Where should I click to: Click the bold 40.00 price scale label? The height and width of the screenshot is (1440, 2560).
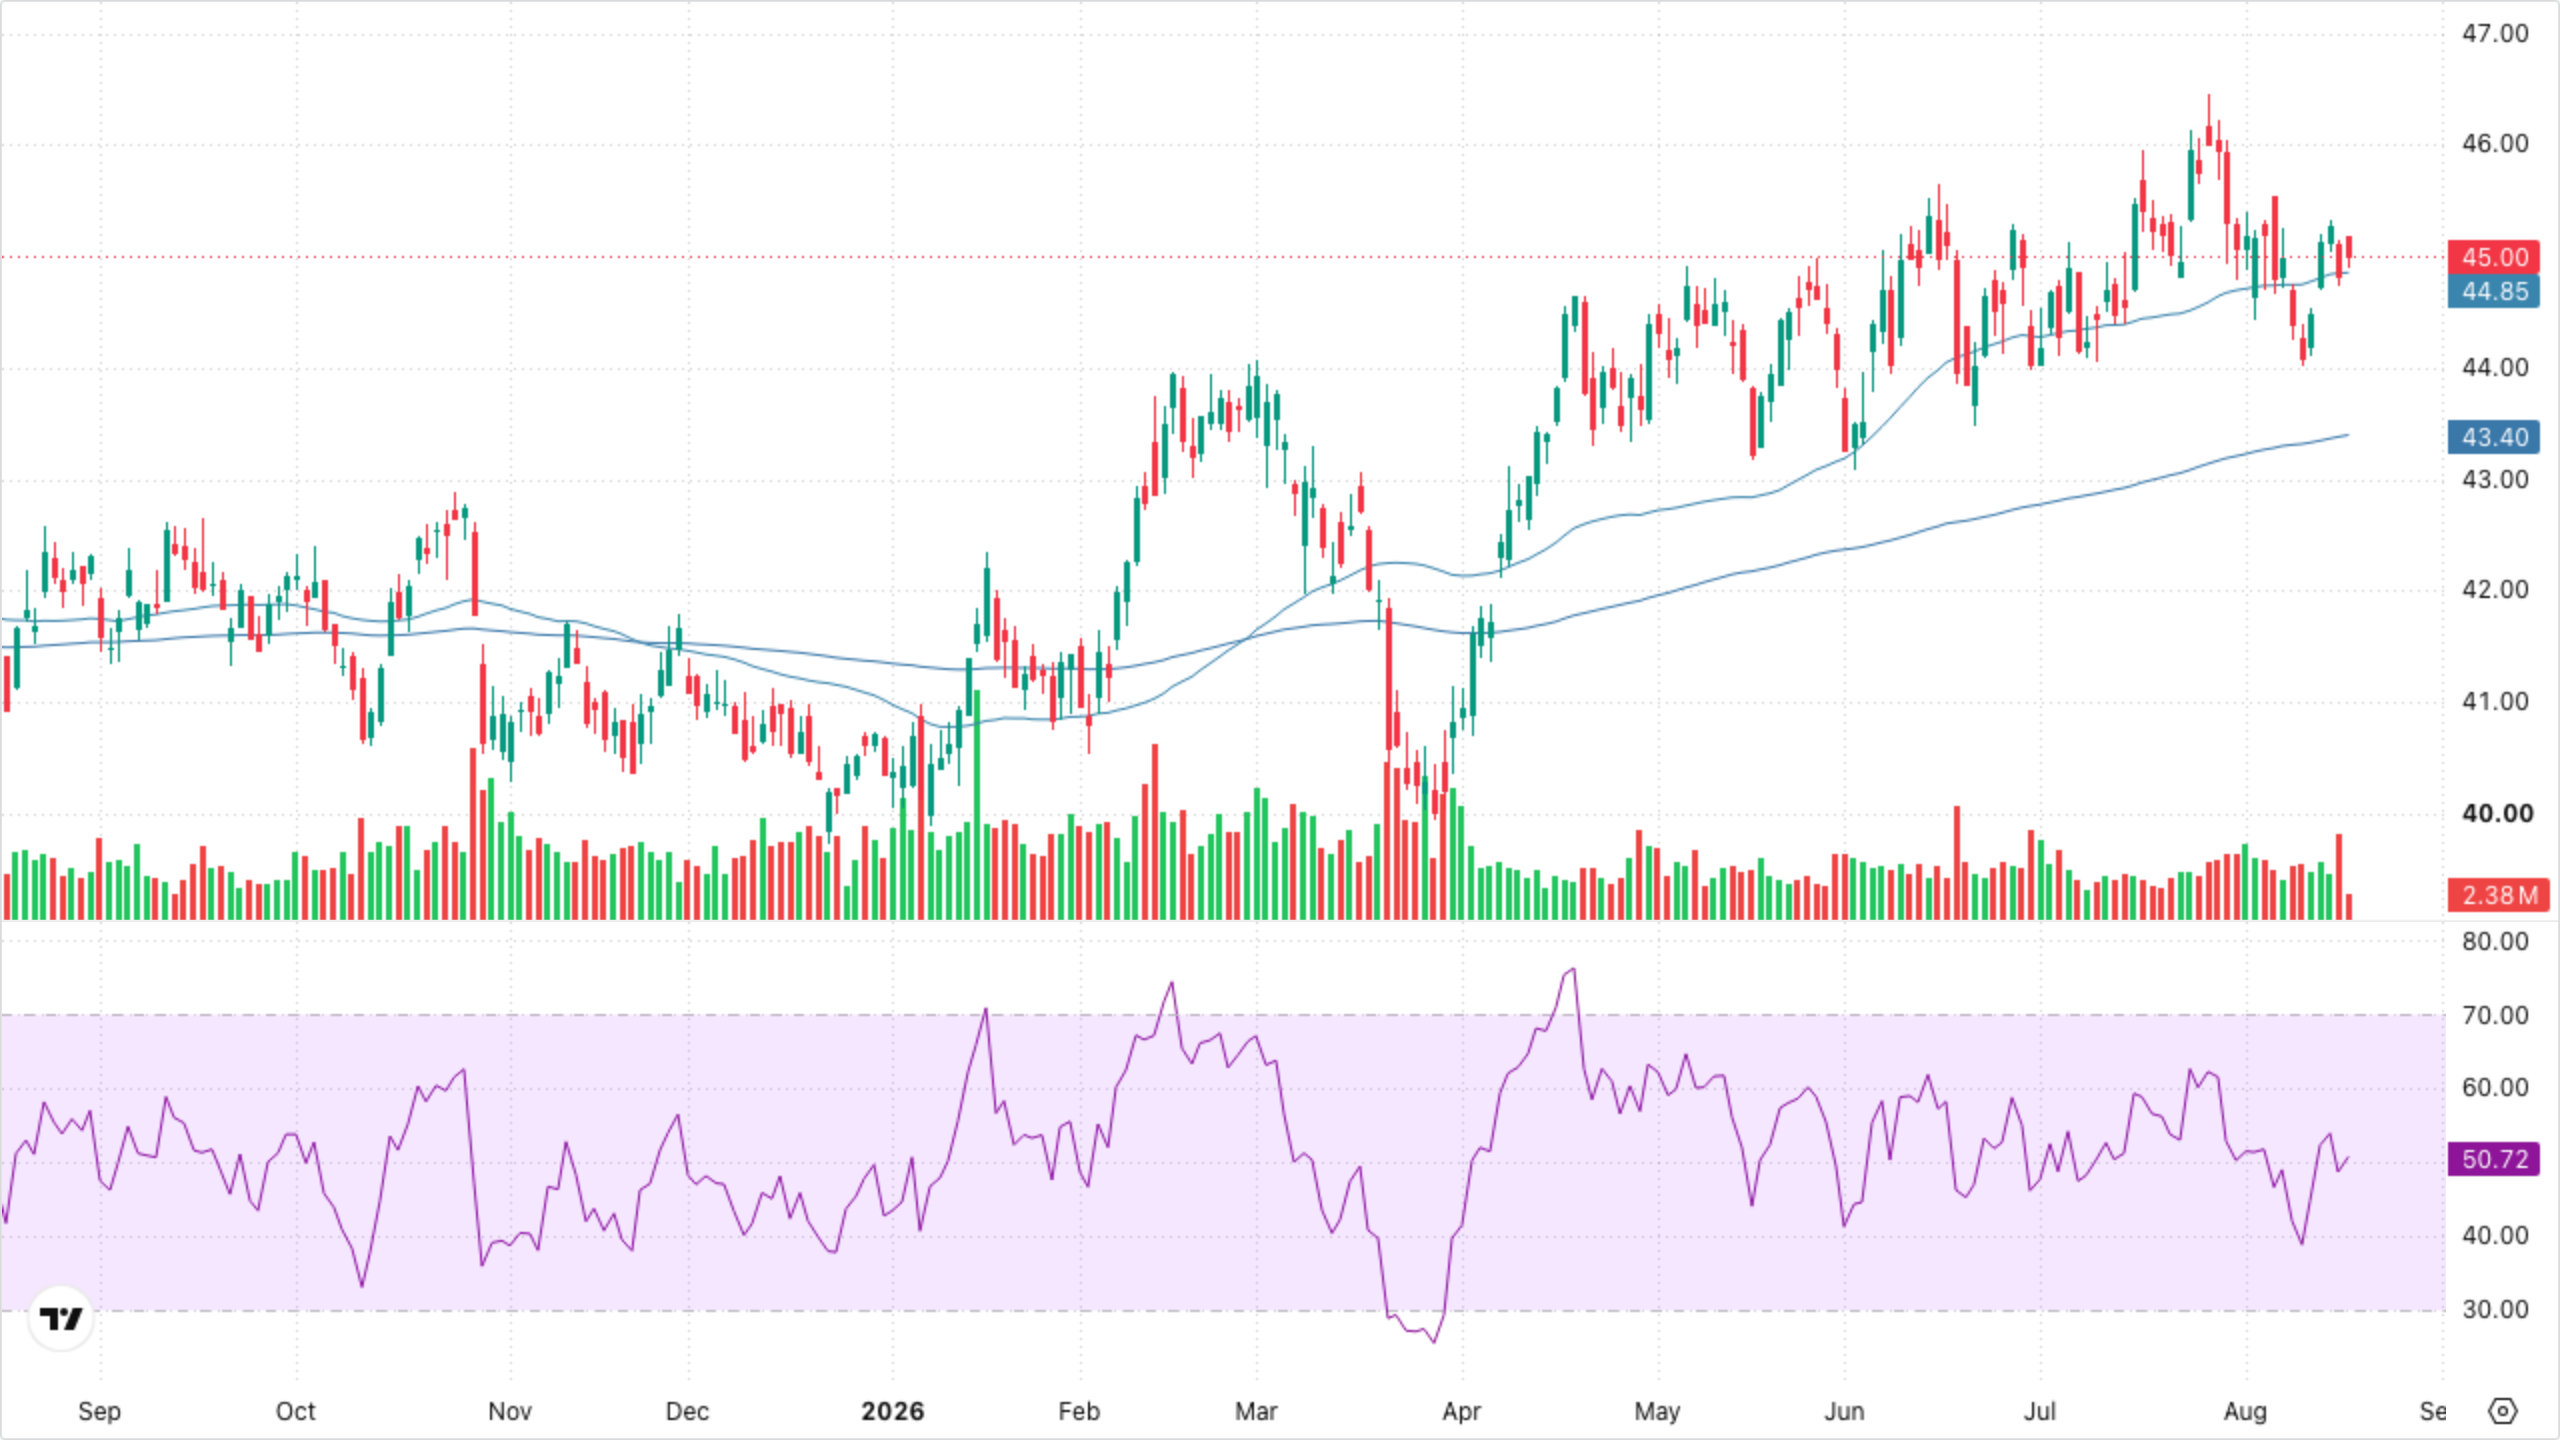tap(2497, 813)
